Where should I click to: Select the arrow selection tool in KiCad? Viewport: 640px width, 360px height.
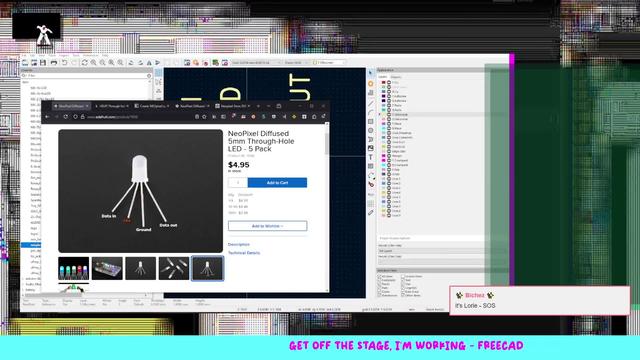(x=371, y=73)
